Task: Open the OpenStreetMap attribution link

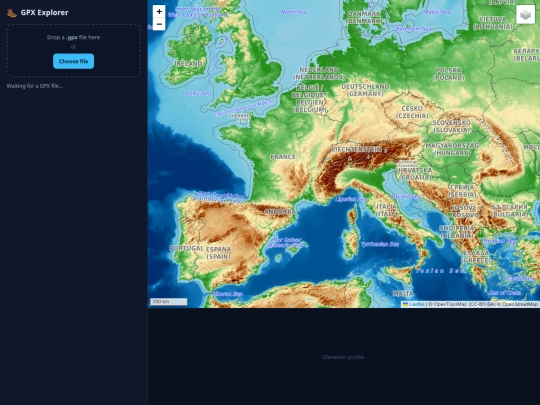Action: [x=520, y=304]
